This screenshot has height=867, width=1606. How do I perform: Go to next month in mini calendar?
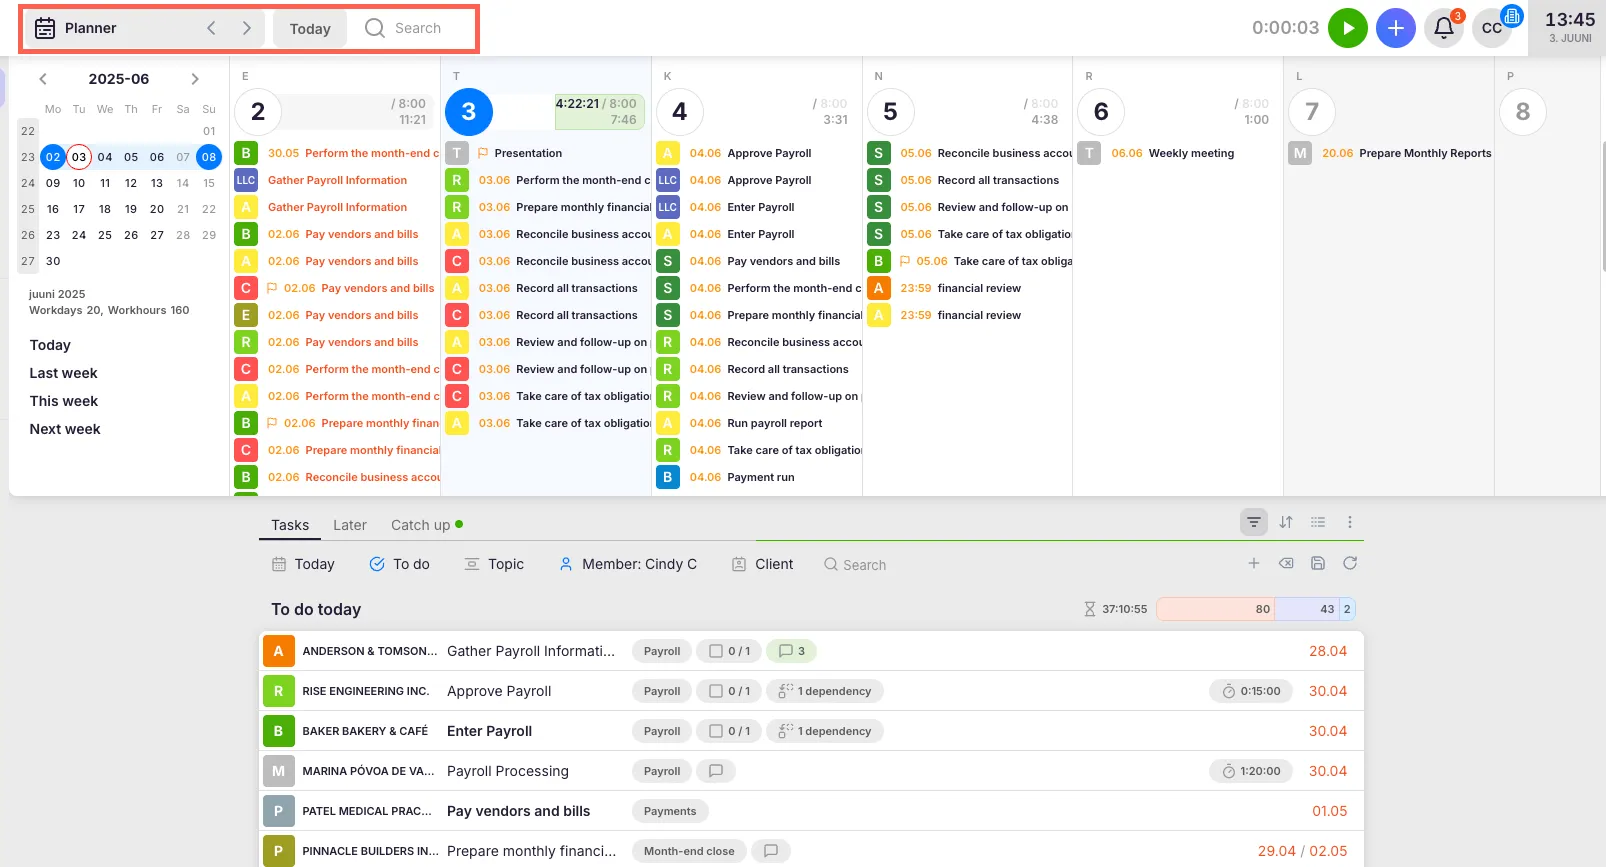pyautogui.click(x=195, y=79)
